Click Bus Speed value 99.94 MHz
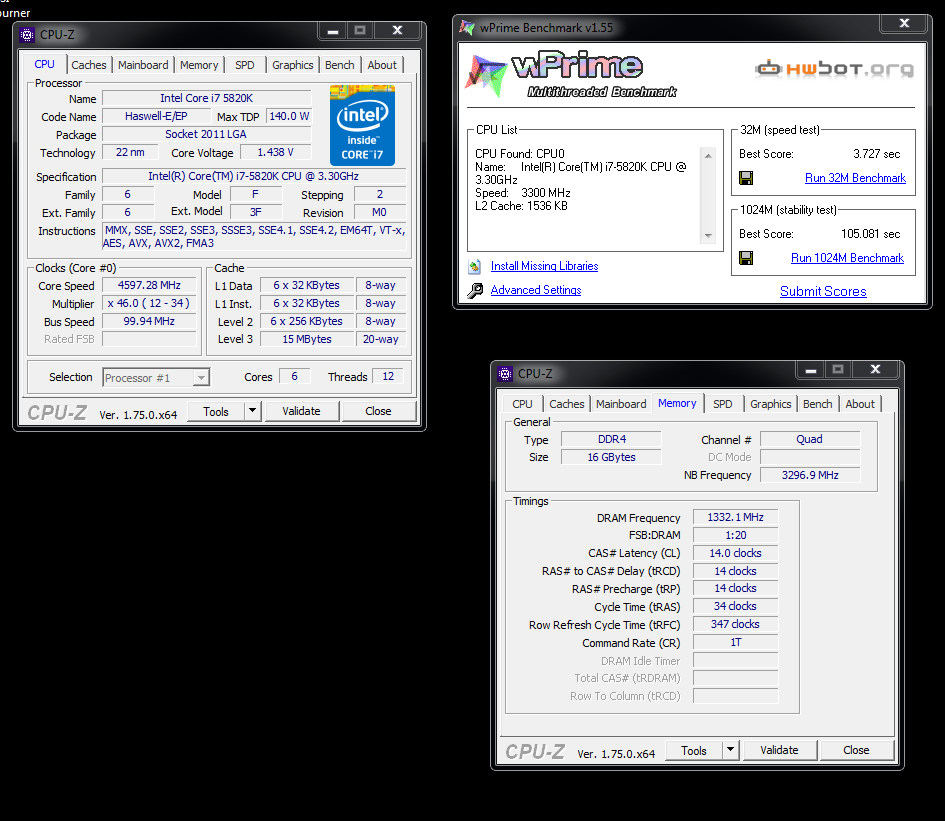Image resolution: width=945 pixels, height=821 pixels. tap(149, 321)
